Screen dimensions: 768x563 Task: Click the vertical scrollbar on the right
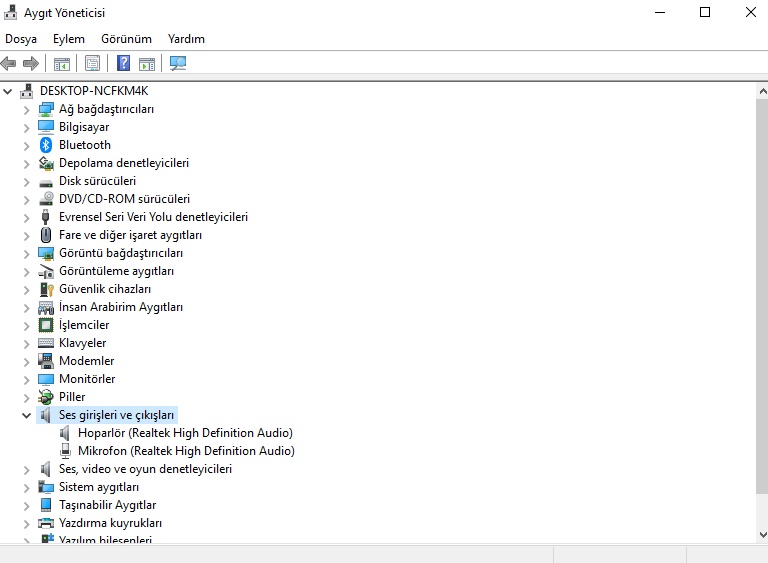759,300
